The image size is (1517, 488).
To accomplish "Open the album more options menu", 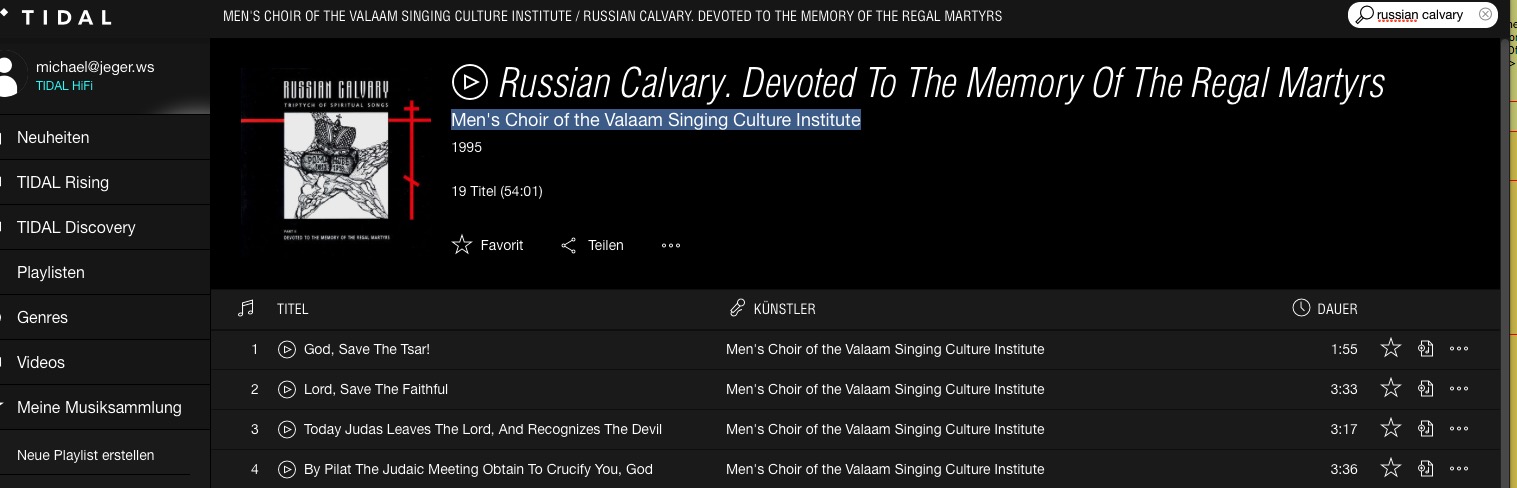I will tap(671, 245).
